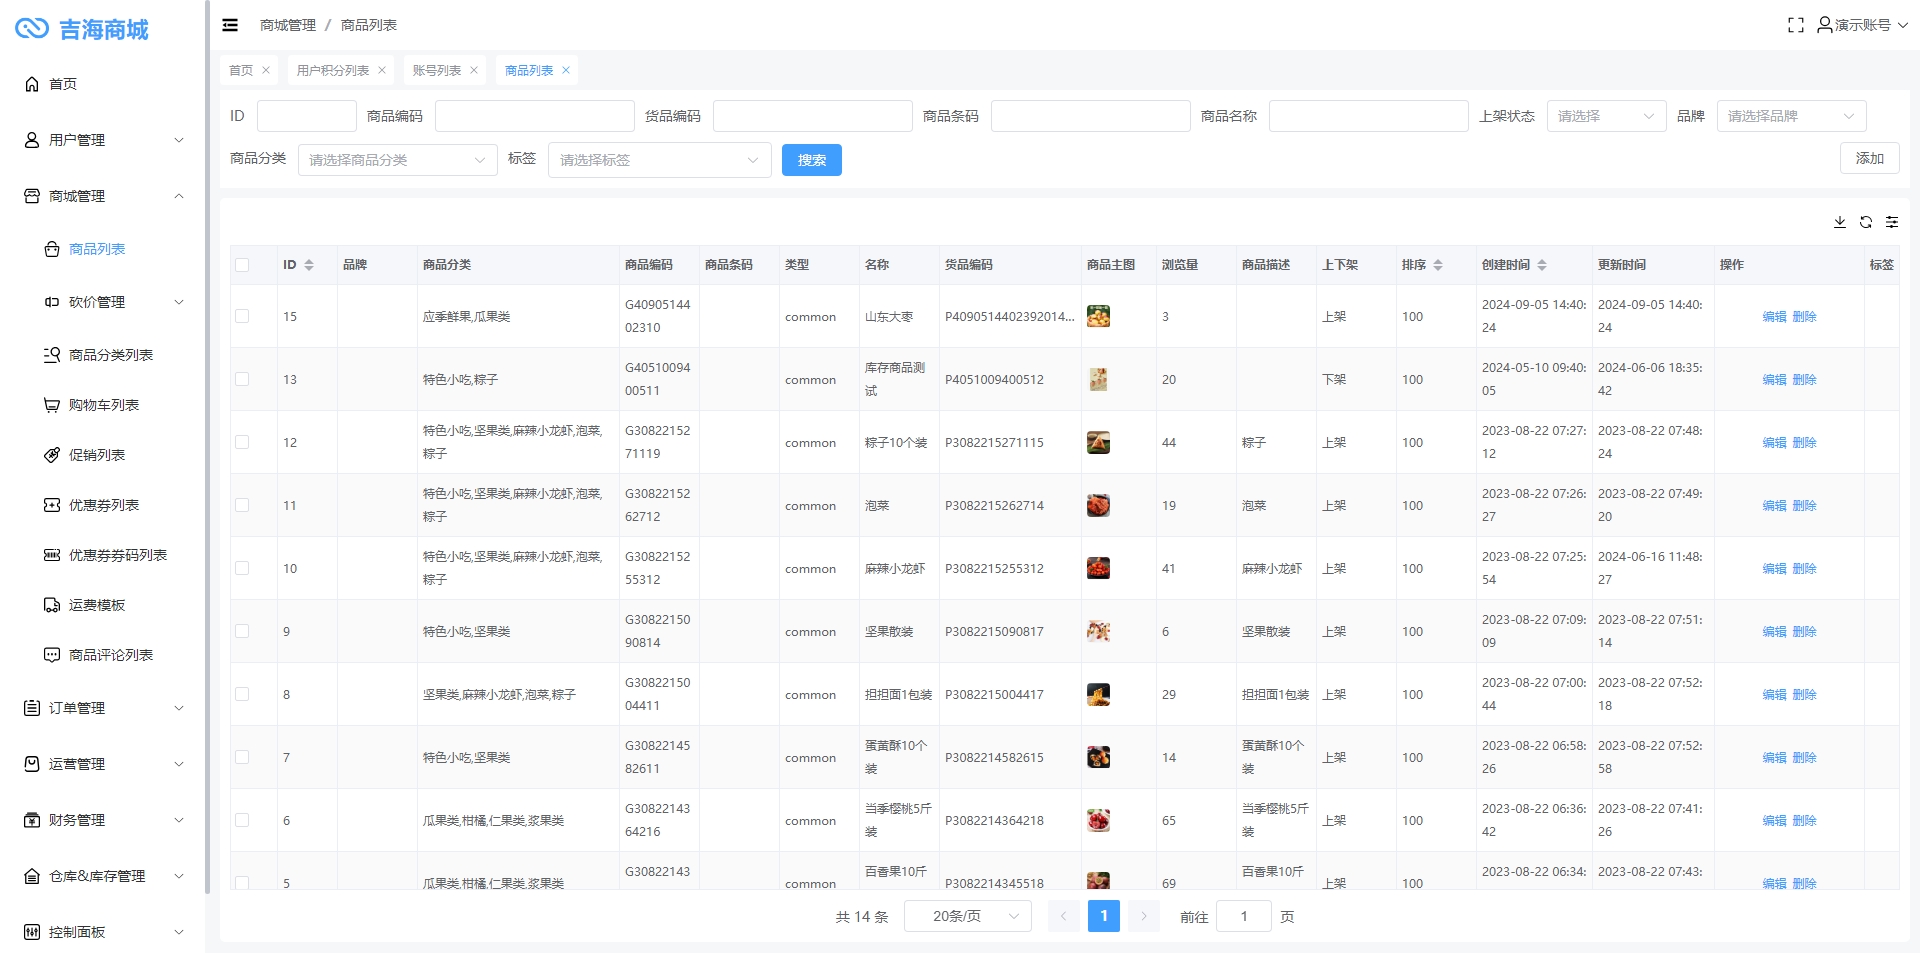Image resolution: width=1920 pixels, height=953 pixels.
Task: Sort by ID column arrows
Action: [x=309, y=265]
